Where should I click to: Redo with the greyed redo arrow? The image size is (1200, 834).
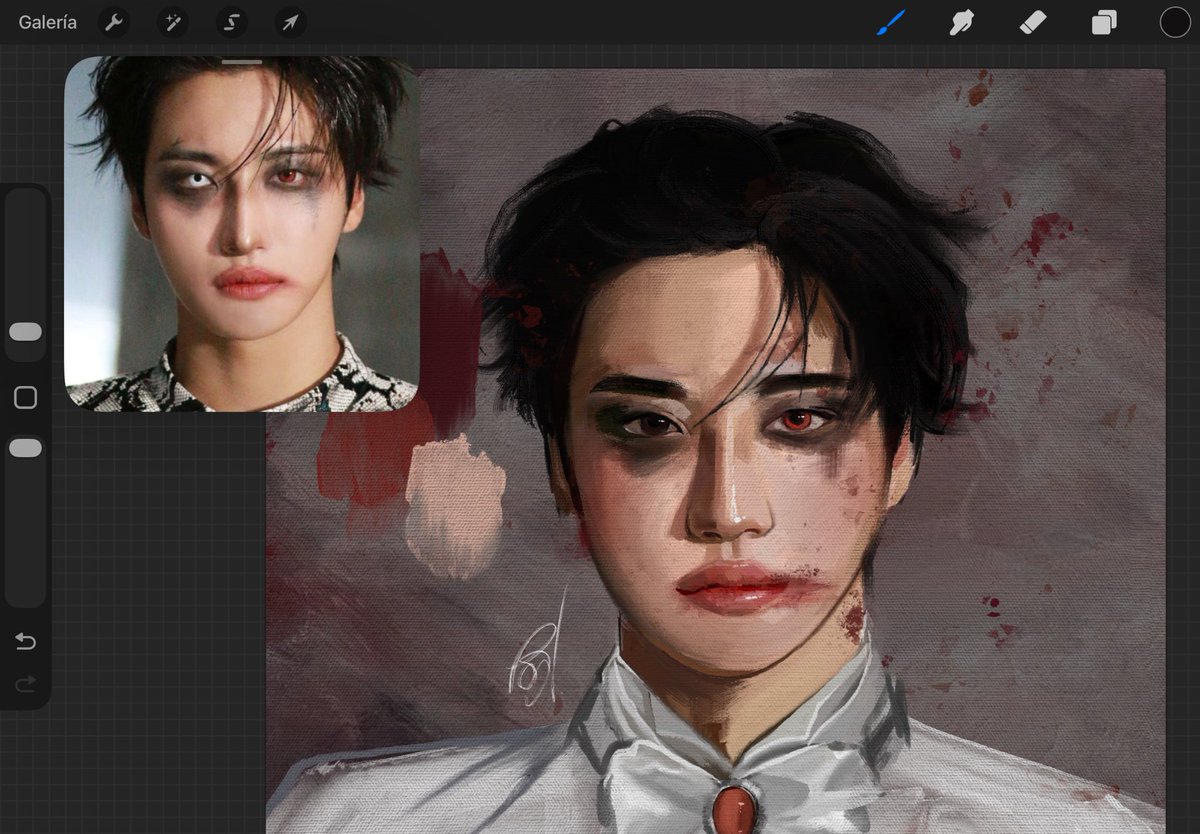[25, 684]
